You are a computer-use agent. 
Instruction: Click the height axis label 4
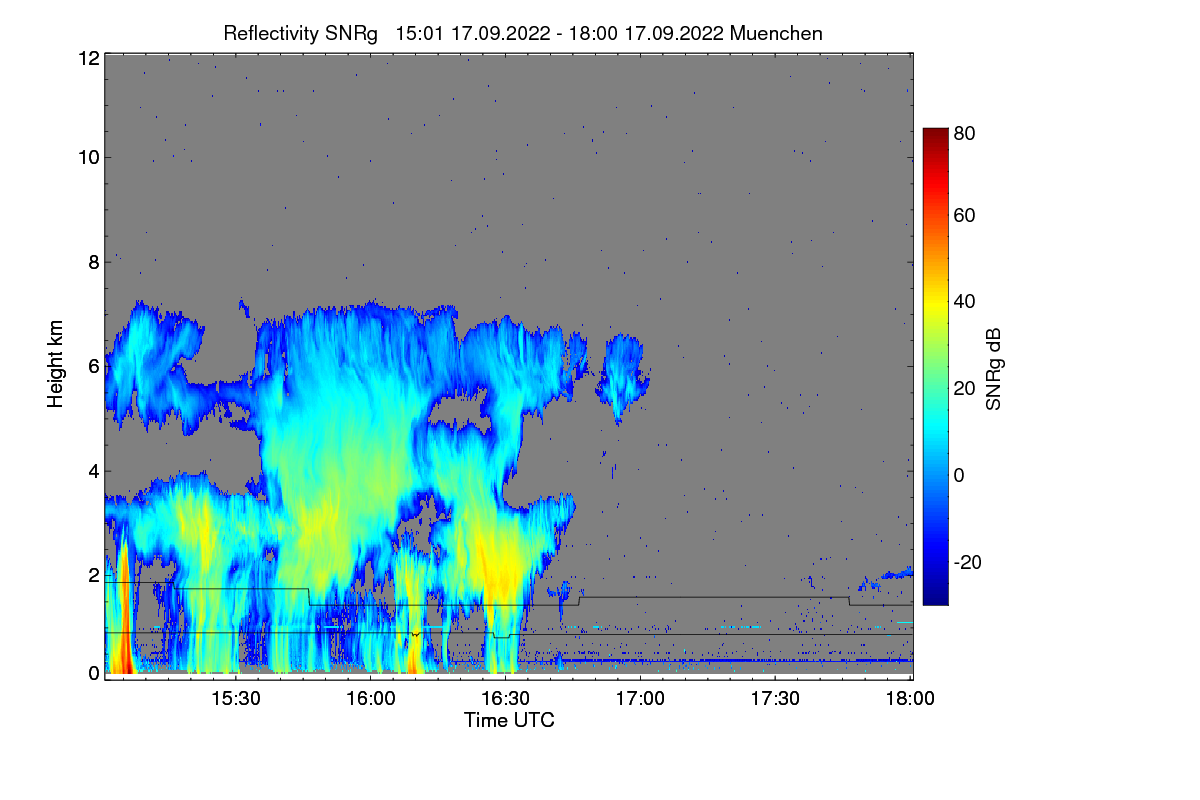coord(94,471)
